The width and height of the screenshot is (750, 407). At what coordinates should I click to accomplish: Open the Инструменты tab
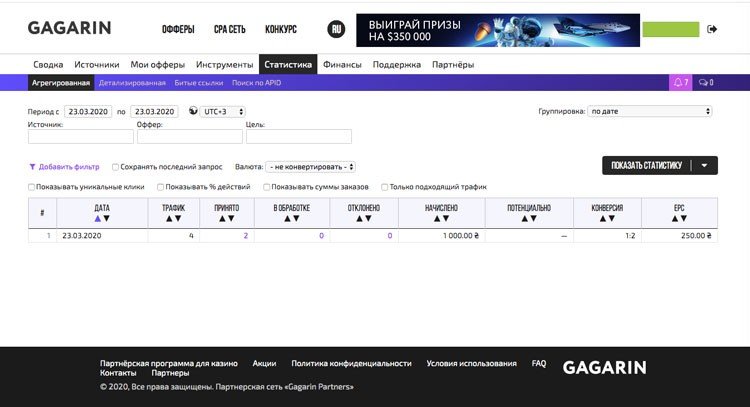(224, 65)
